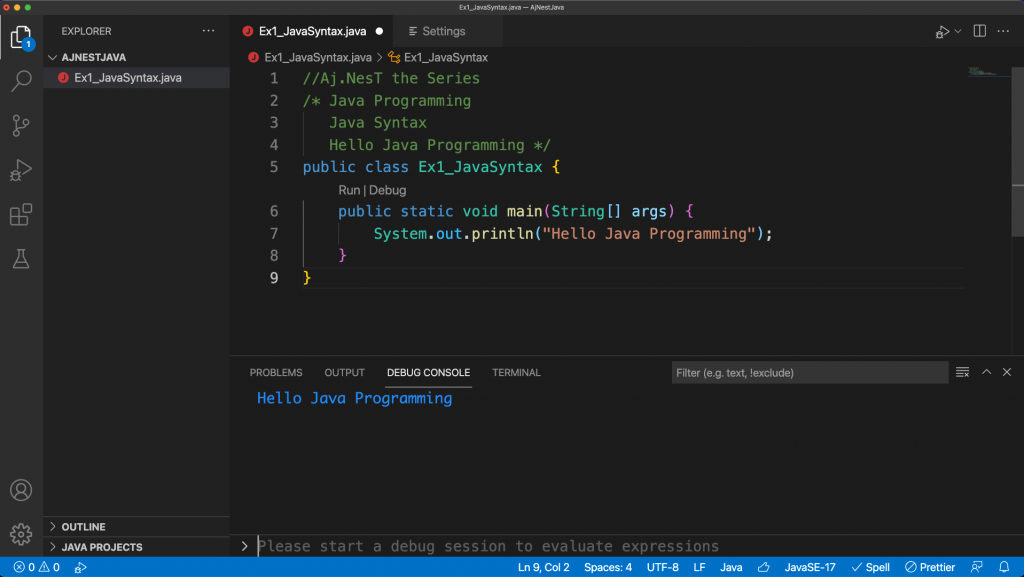Collapse the AJNESTJAVA folder section
Screen dimensions: 1024x577
[x=93, y=57]
